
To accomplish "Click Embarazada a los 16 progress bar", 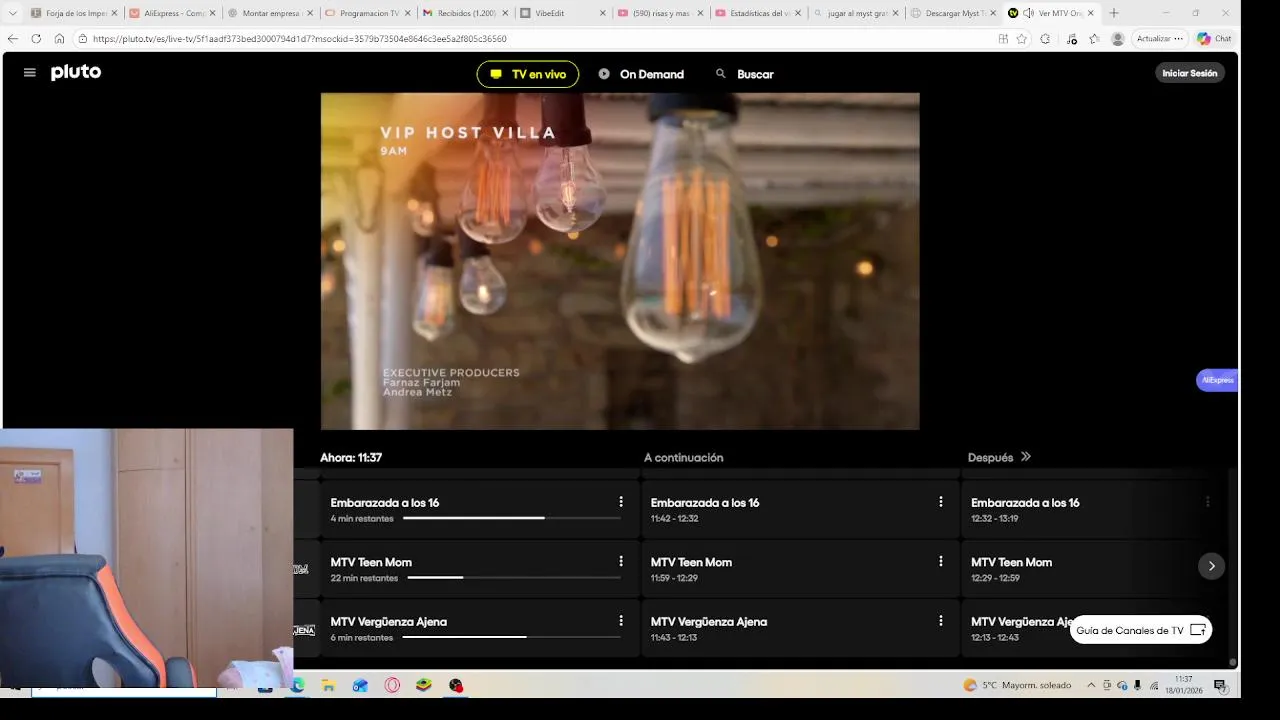I will [512, 518].
